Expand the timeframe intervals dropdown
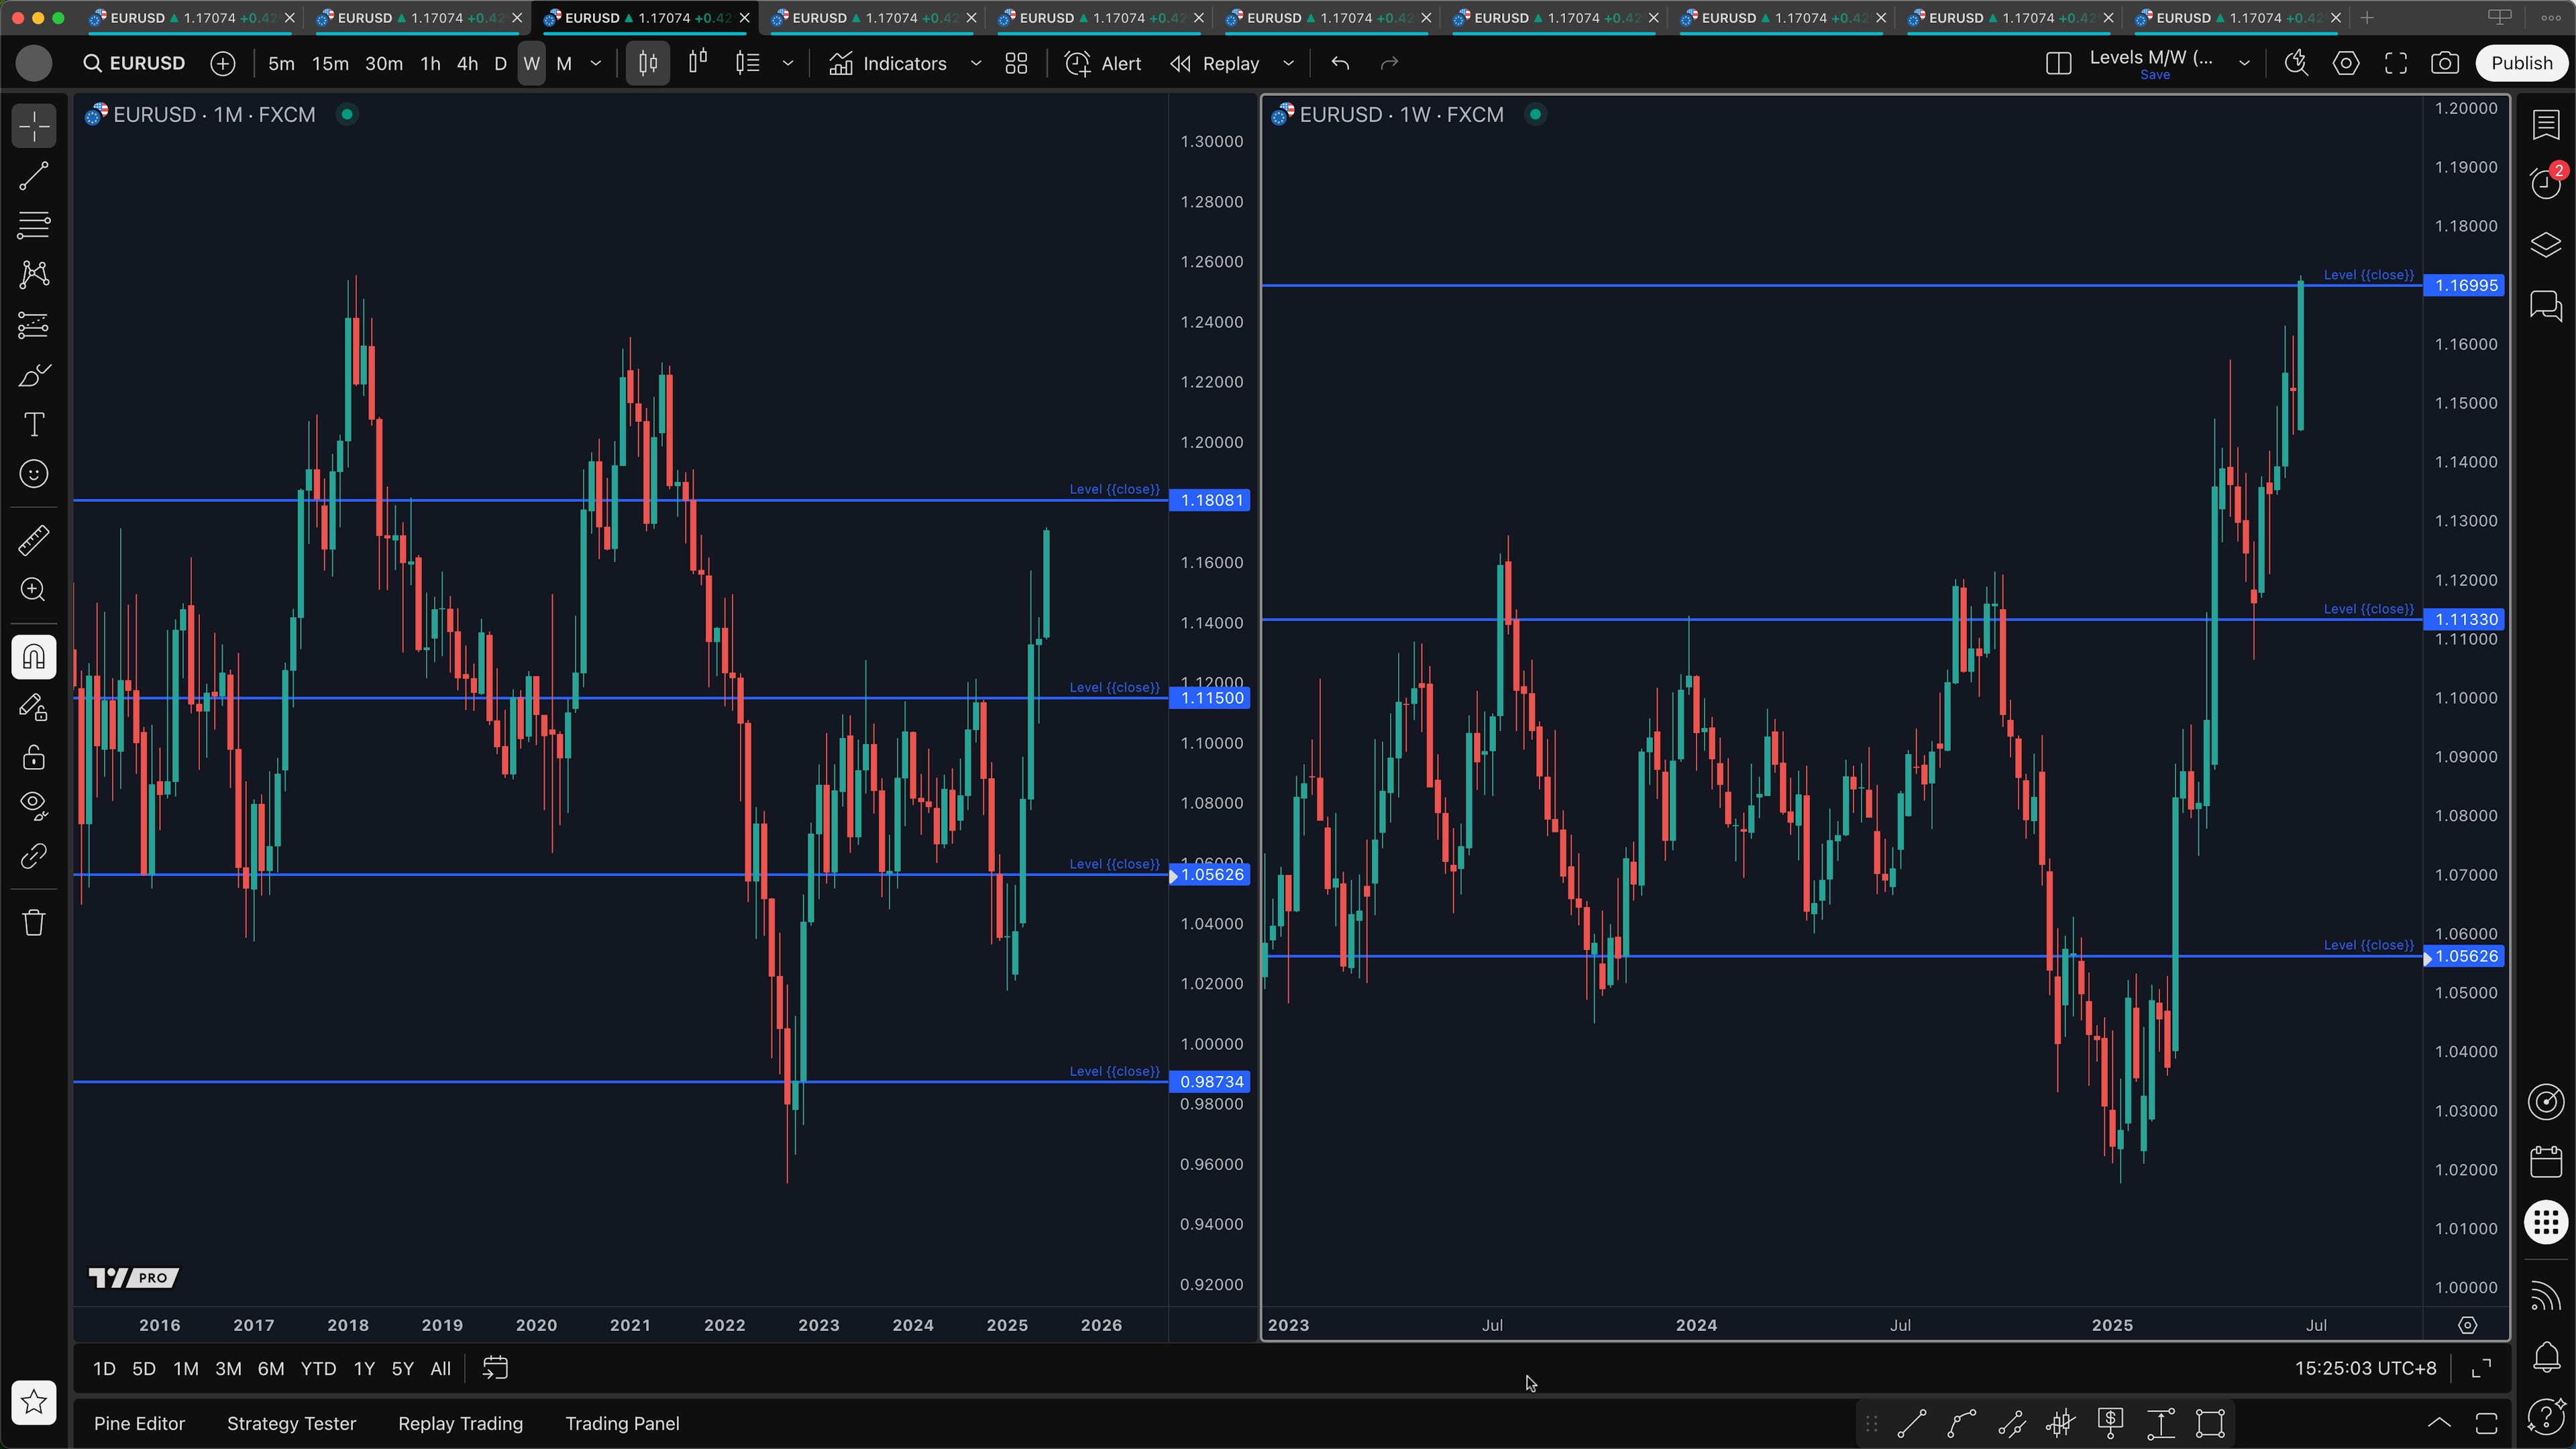 [596, 64]
